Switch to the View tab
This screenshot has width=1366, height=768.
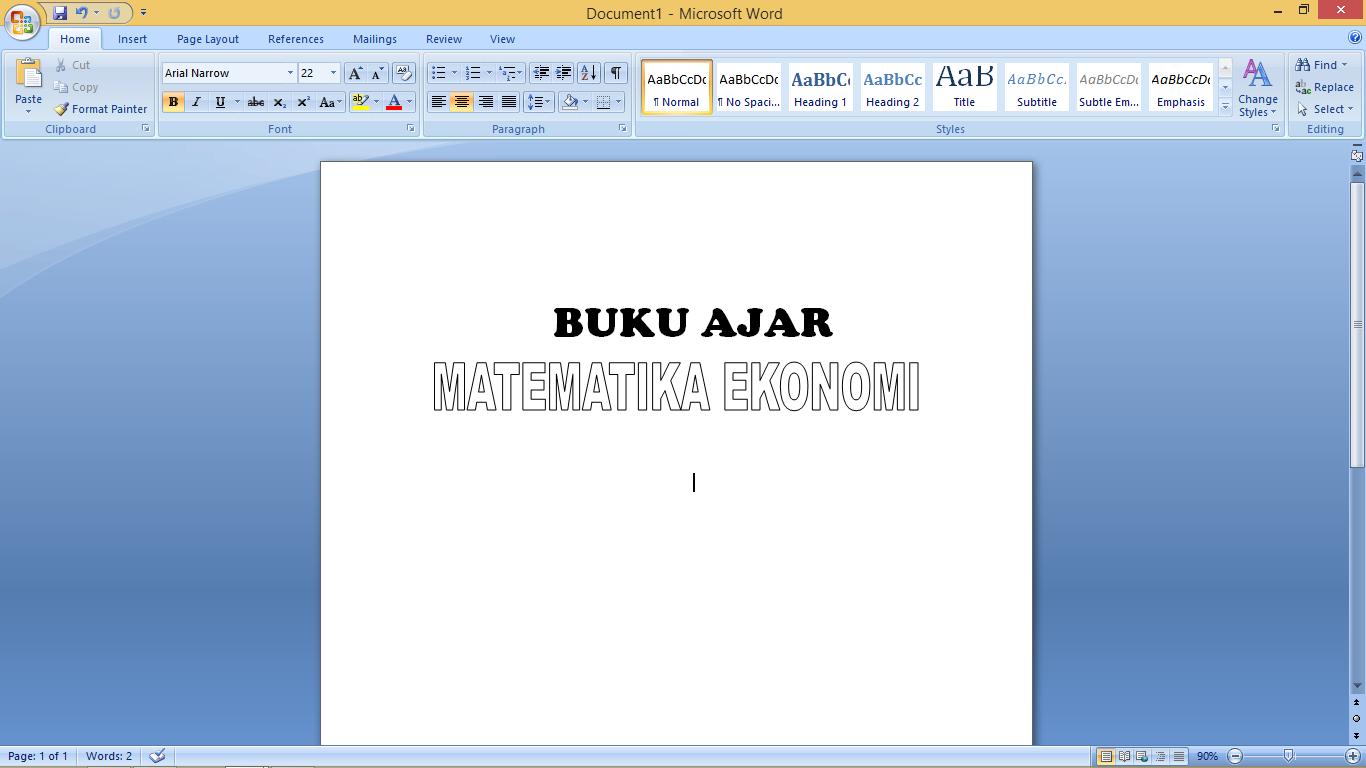click(x=503, y=39)
